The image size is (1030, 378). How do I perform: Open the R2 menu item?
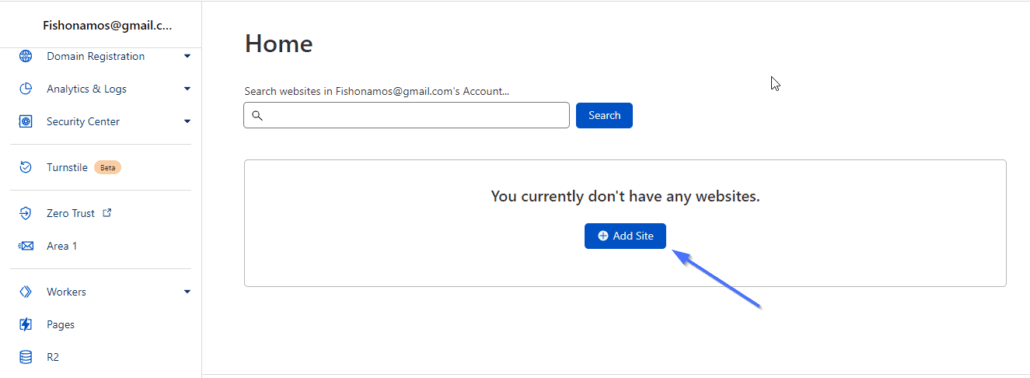[53, 357]
